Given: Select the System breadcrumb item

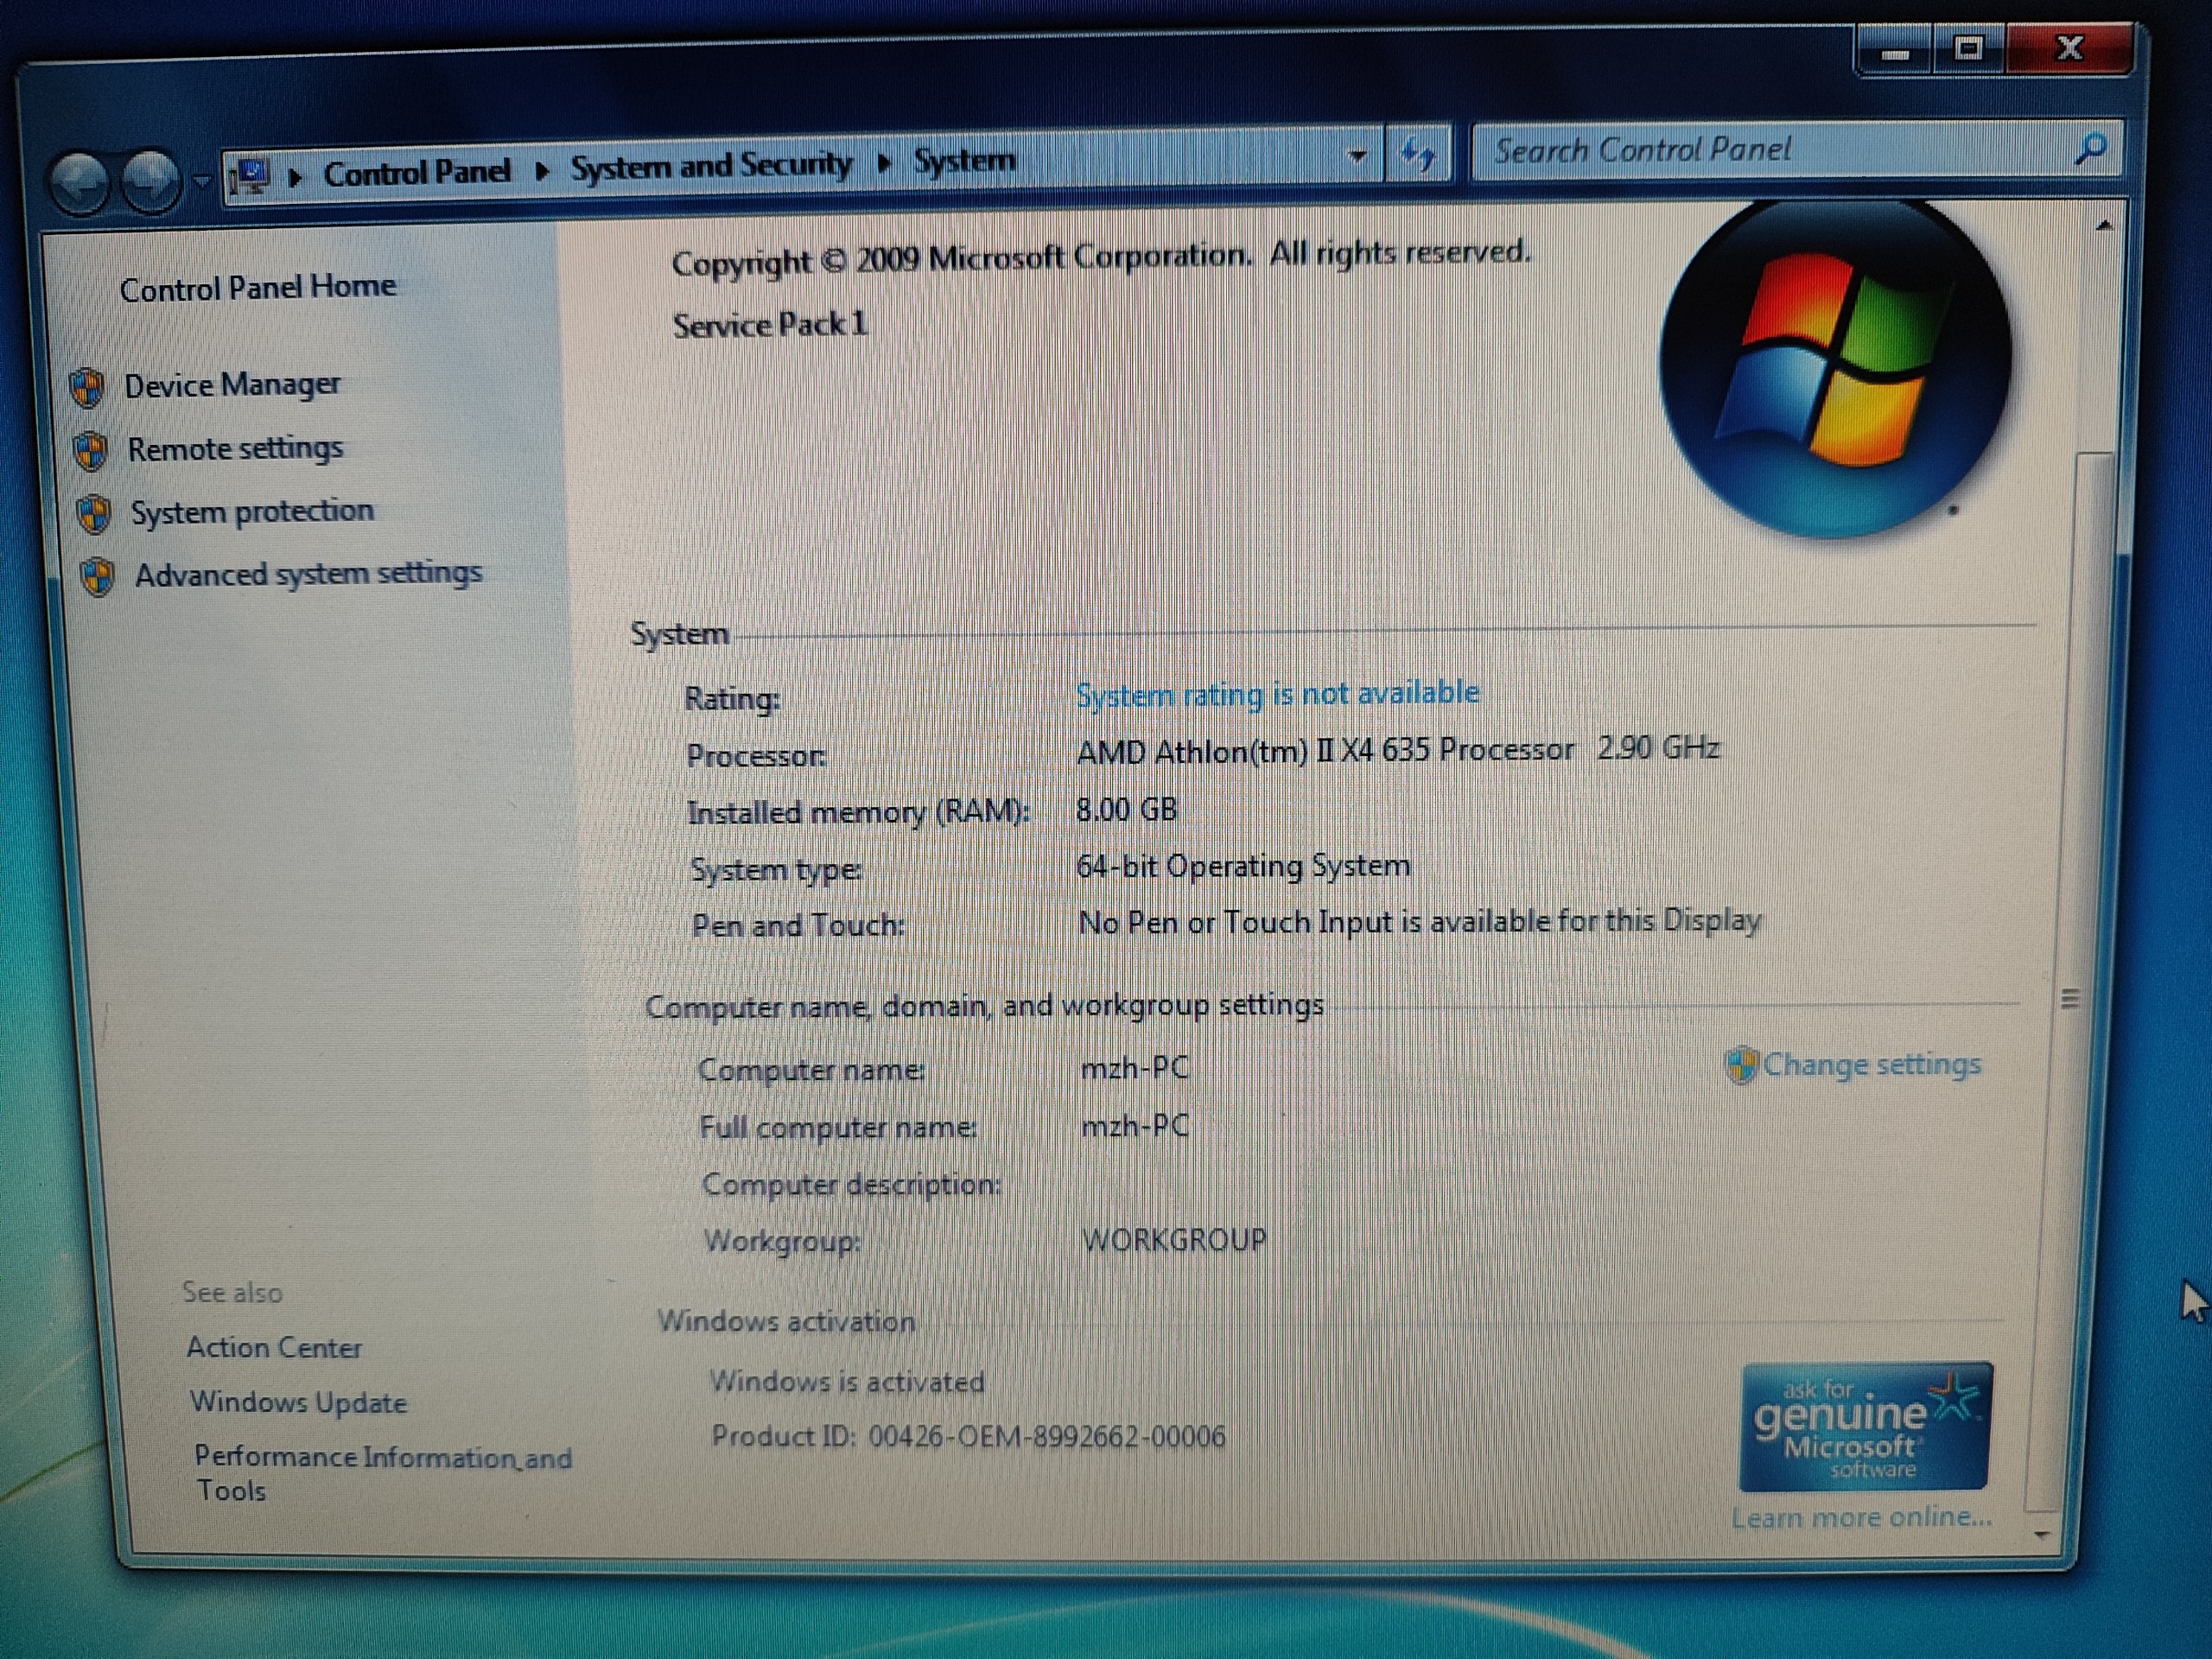Looking at the screenshot, I should (964, 160).
